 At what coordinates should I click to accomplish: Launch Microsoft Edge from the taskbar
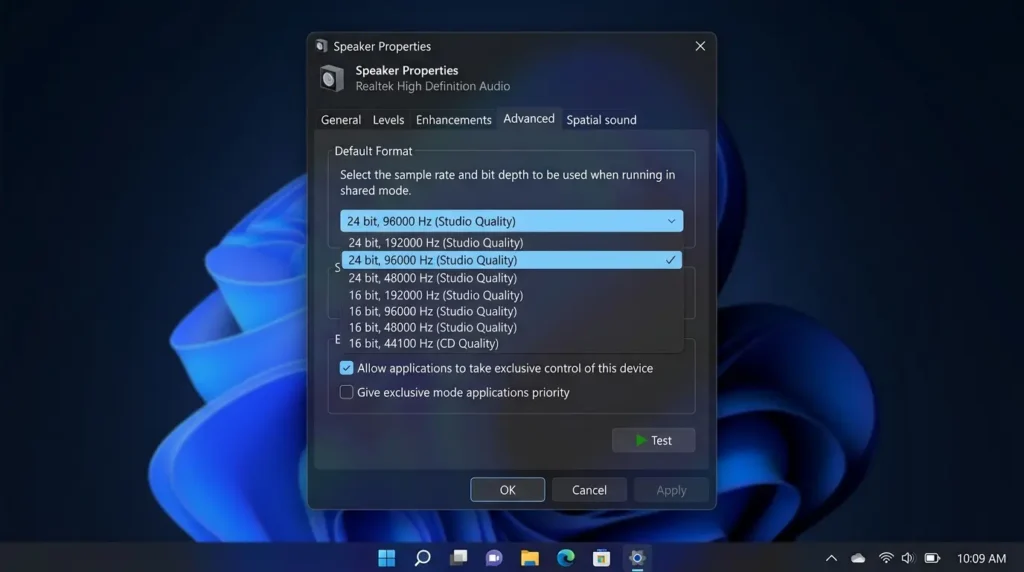566,558
